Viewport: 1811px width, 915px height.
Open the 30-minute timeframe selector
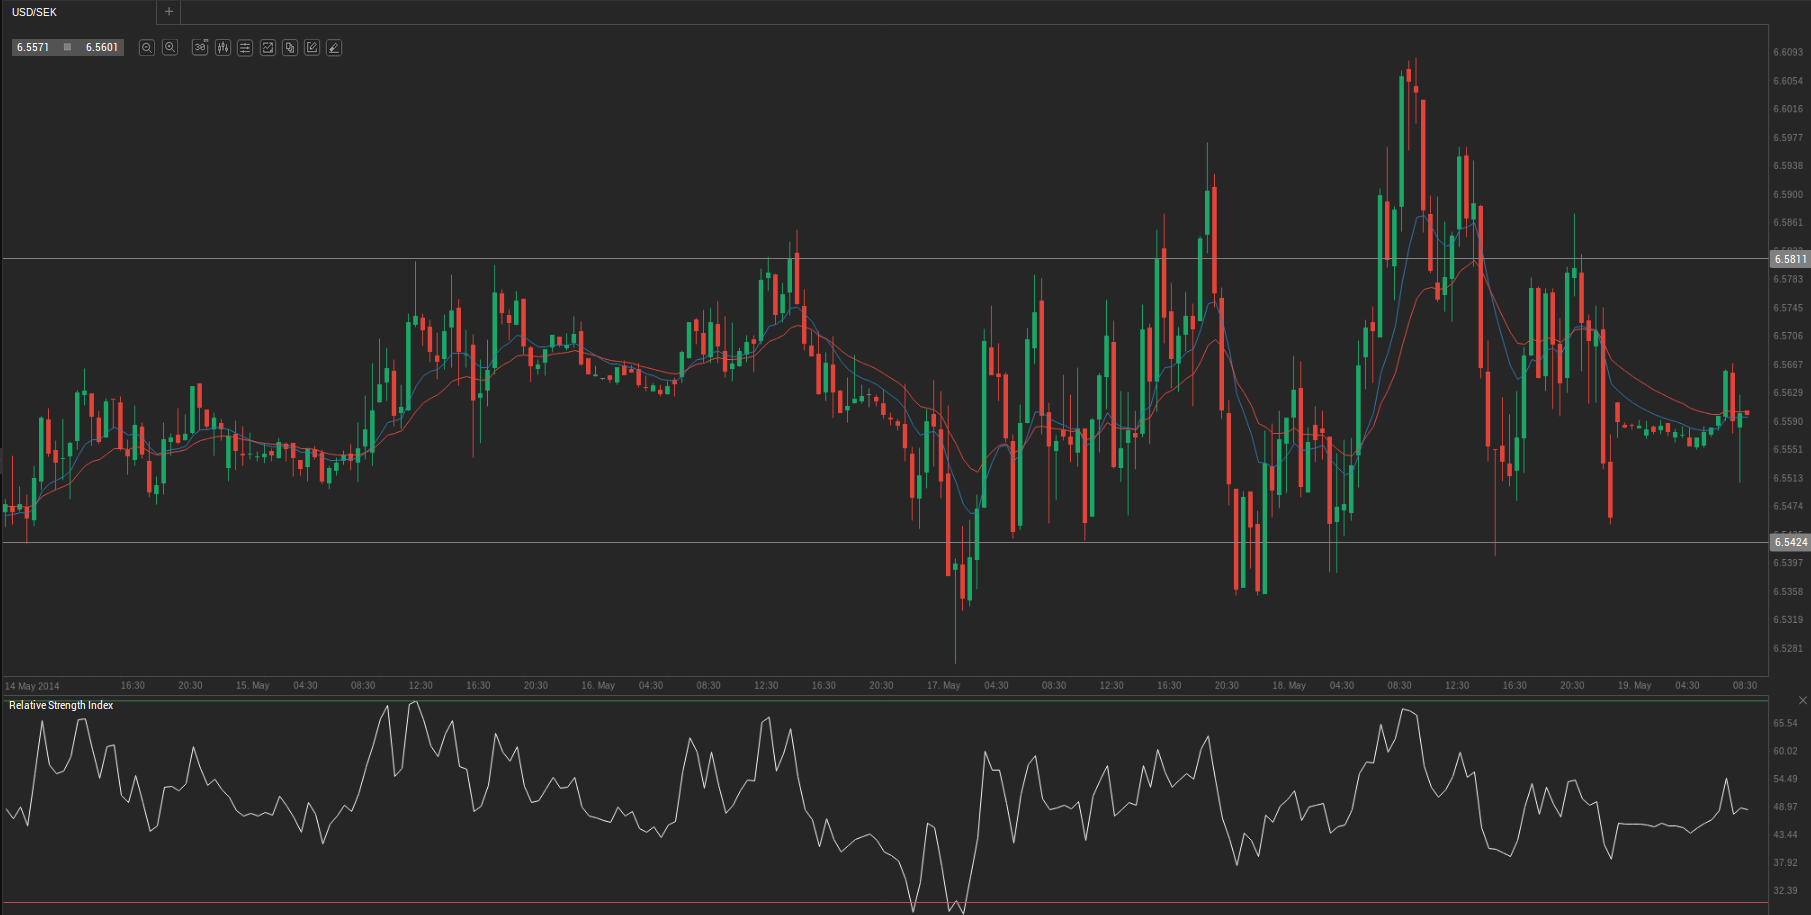click(200, 48)
